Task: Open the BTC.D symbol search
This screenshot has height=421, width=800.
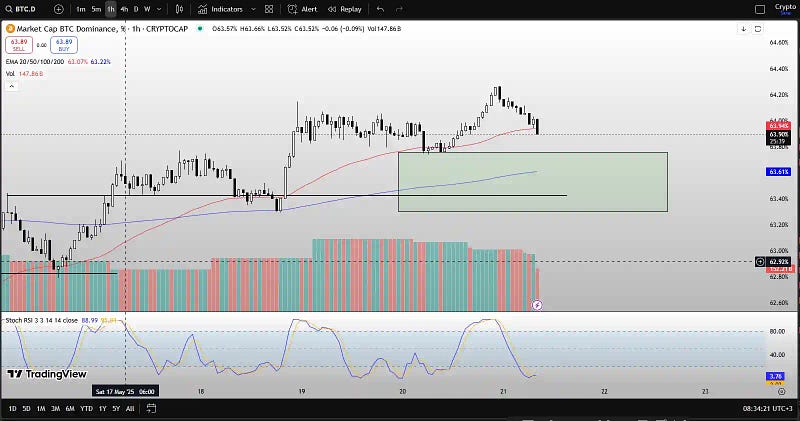Action: pyautogui.click(x=21, y=9)
